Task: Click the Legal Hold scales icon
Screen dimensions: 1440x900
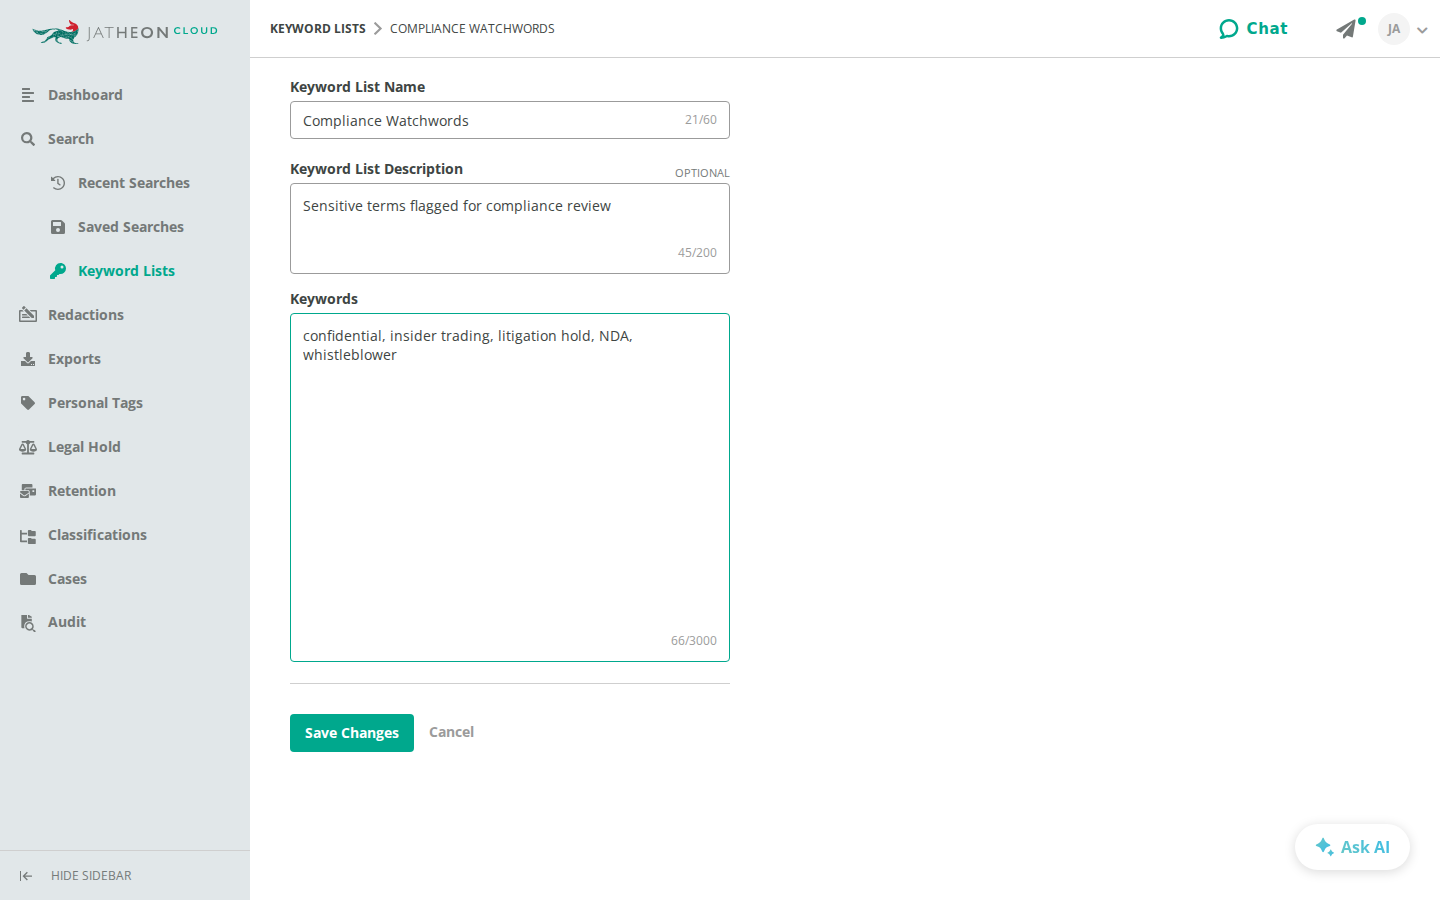Action: pos(28,447)
